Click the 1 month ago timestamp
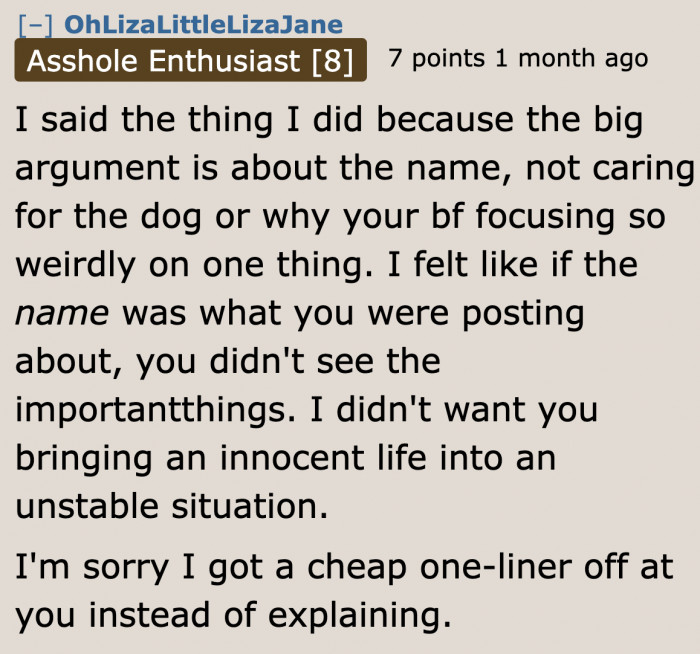700x654 pixels. click(571, 59)
